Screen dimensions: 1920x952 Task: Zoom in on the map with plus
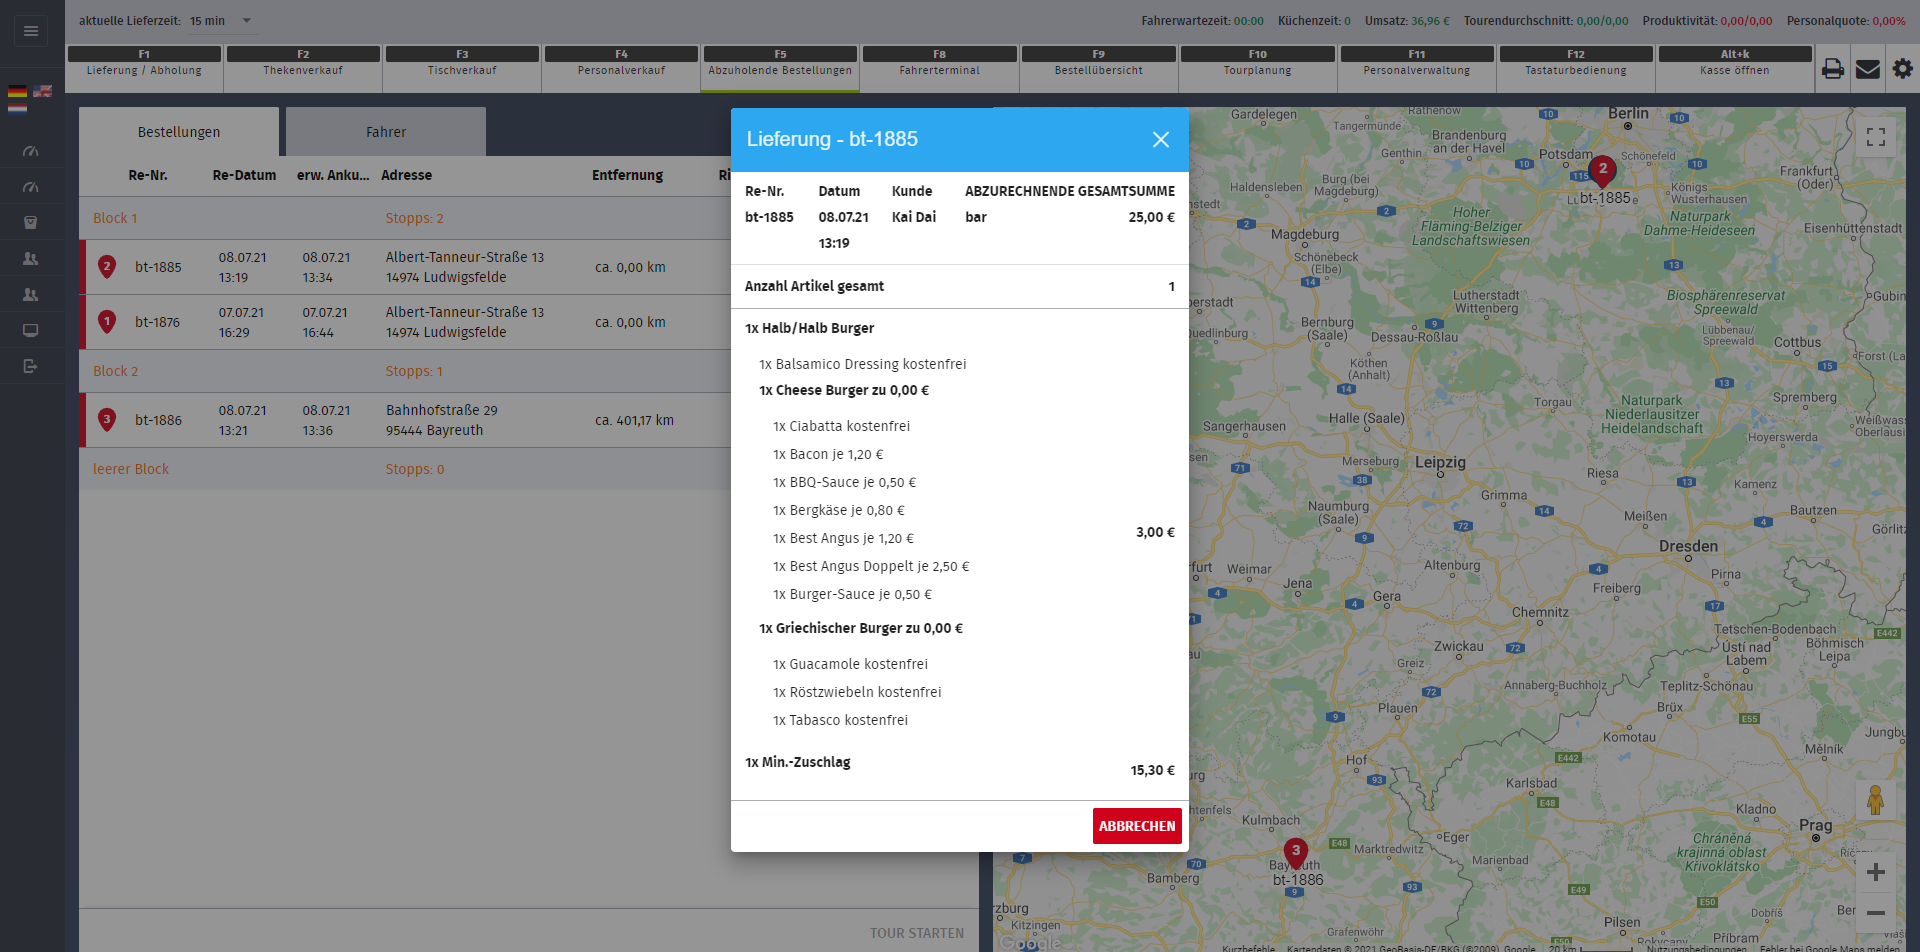[x=1876, y=872]
